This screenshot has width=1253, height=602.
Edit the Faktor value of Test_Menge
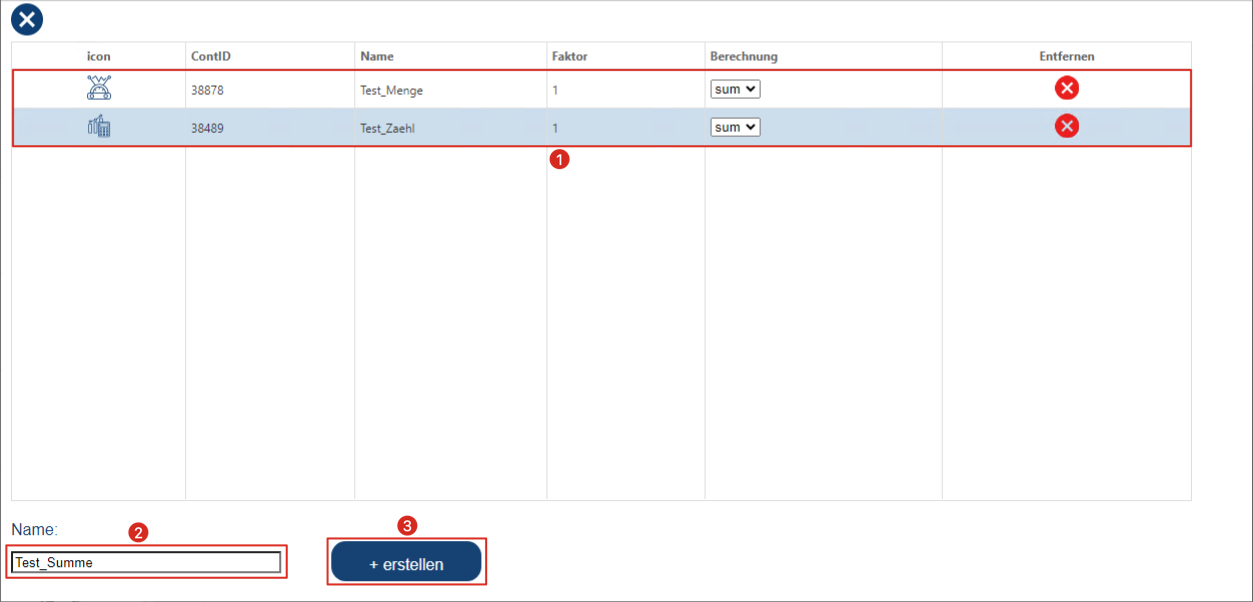556,90
